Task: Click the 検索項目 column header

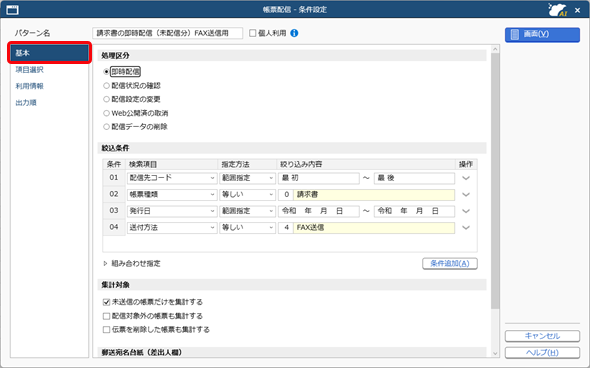Action: coord(172,164)
